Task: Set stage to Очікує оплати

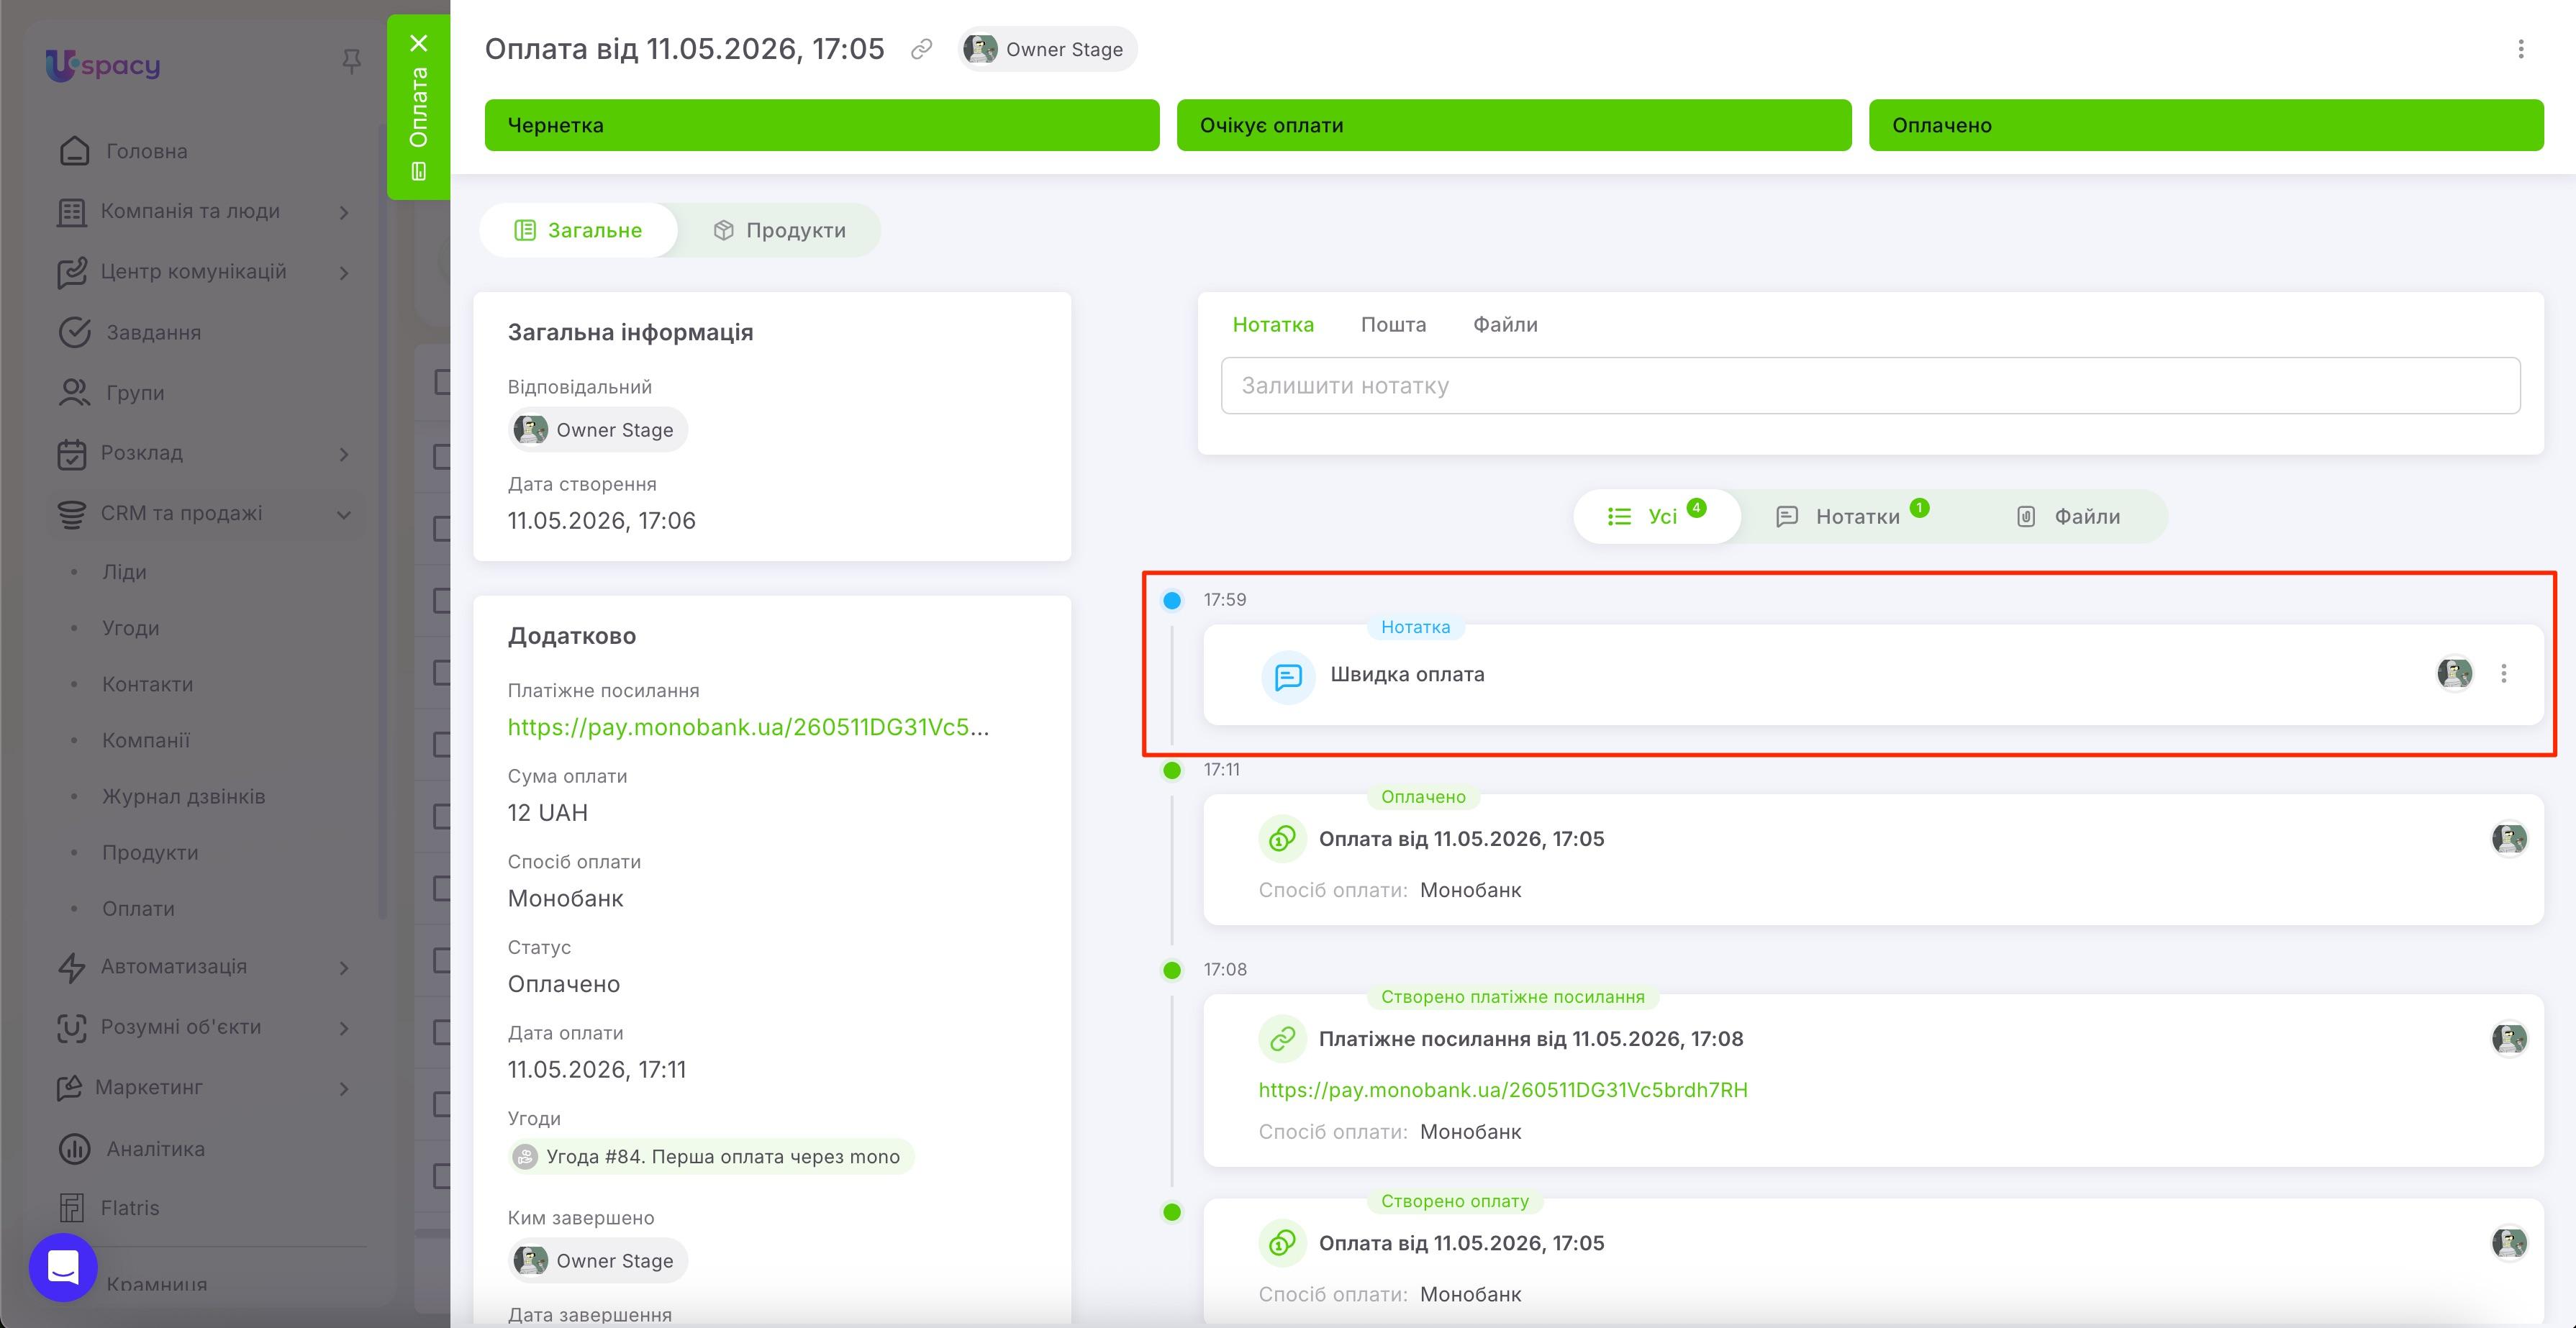Action: tap(1514, 125)
